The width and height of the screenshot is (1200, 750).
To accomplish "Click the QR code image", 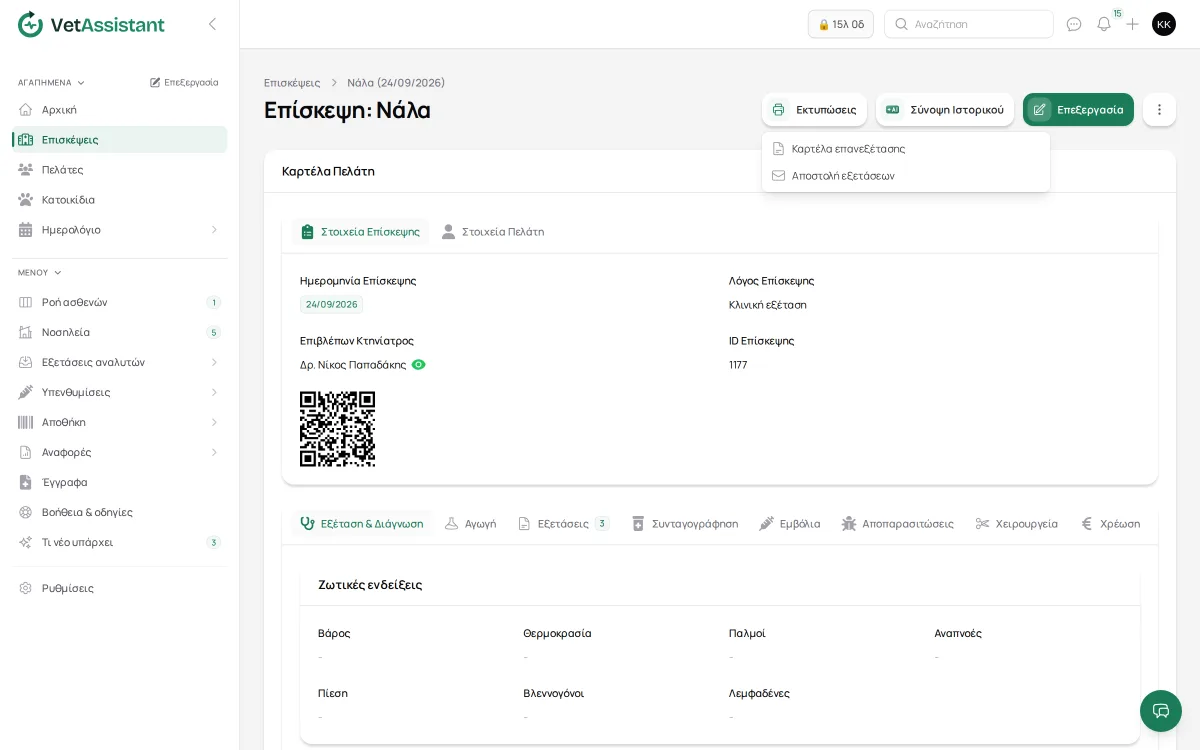I will coord(338,429).
